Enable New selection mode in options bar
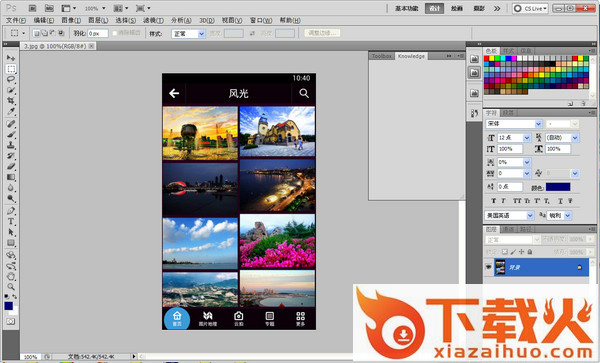600x363 pixels. [36, 34]
